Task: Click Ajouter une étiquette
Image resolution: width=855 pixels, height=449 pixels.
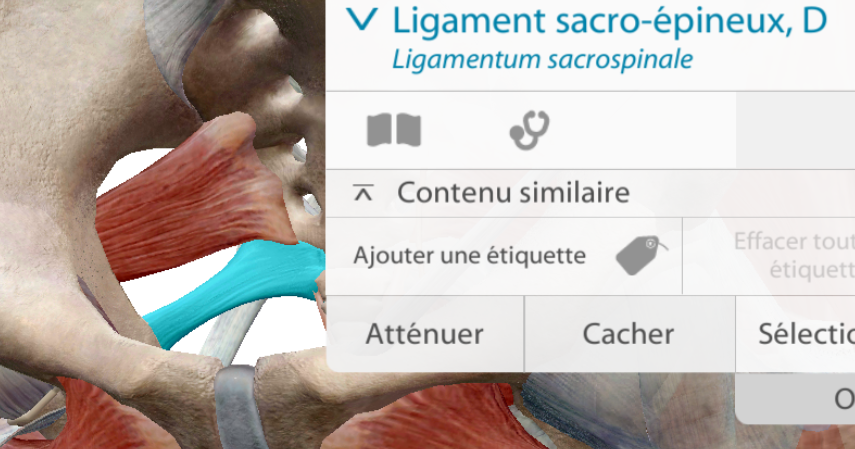Action: point(469,255)
